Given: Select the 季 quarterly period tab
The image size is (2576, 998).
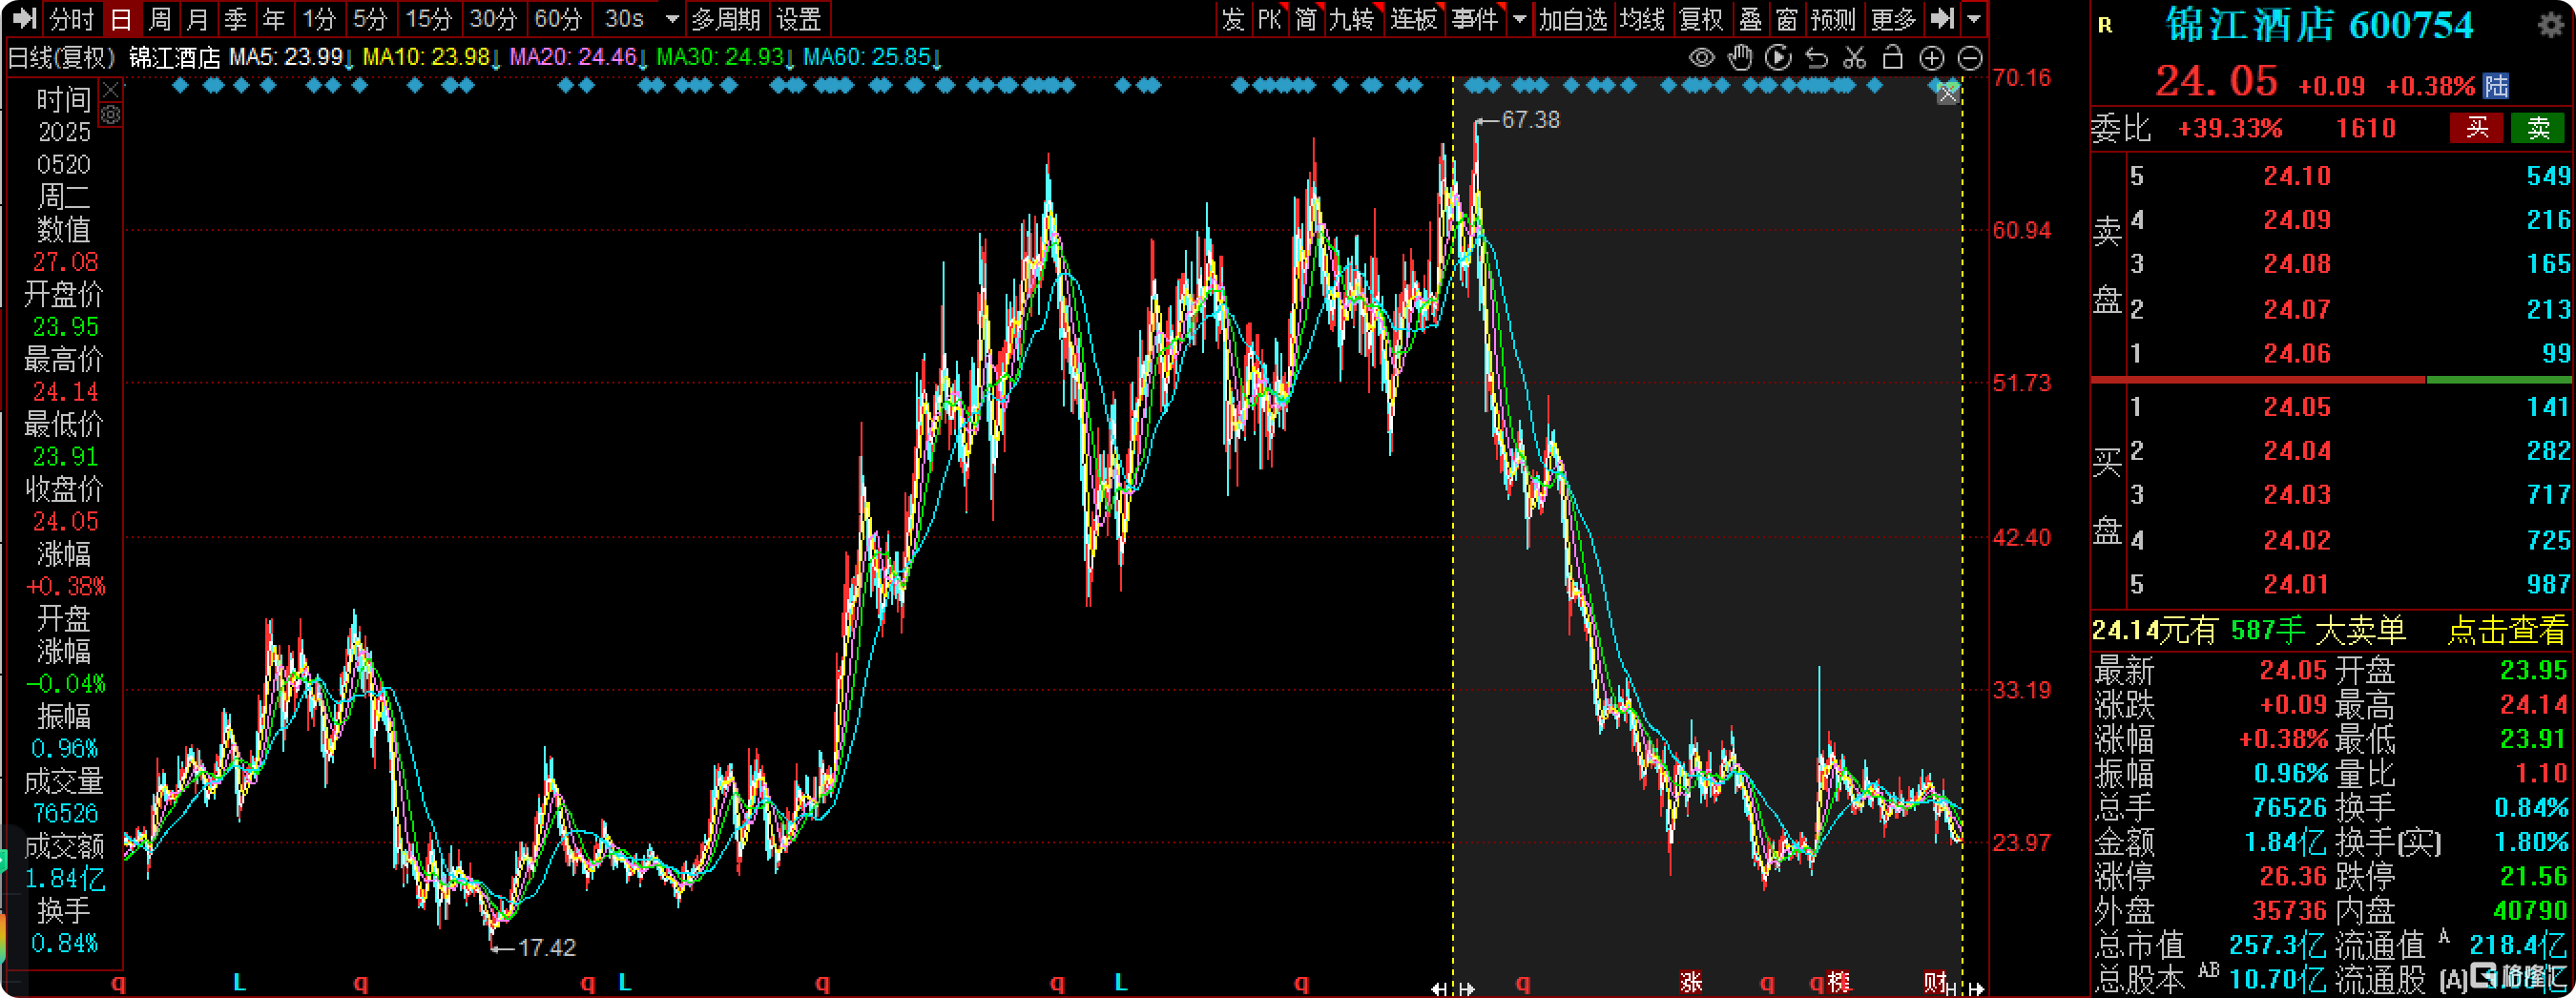Looking at the screenshot, I should click(235, 18).
